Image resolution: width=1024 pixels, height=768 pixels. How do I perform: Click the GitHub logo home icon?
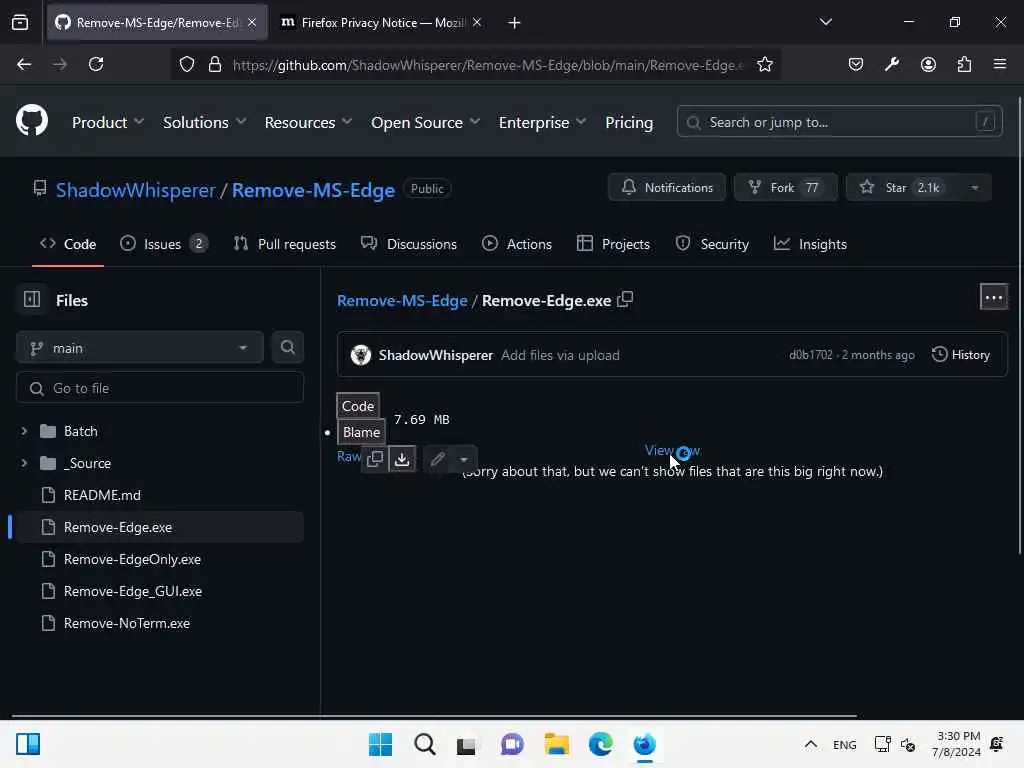tap(31, 121)
